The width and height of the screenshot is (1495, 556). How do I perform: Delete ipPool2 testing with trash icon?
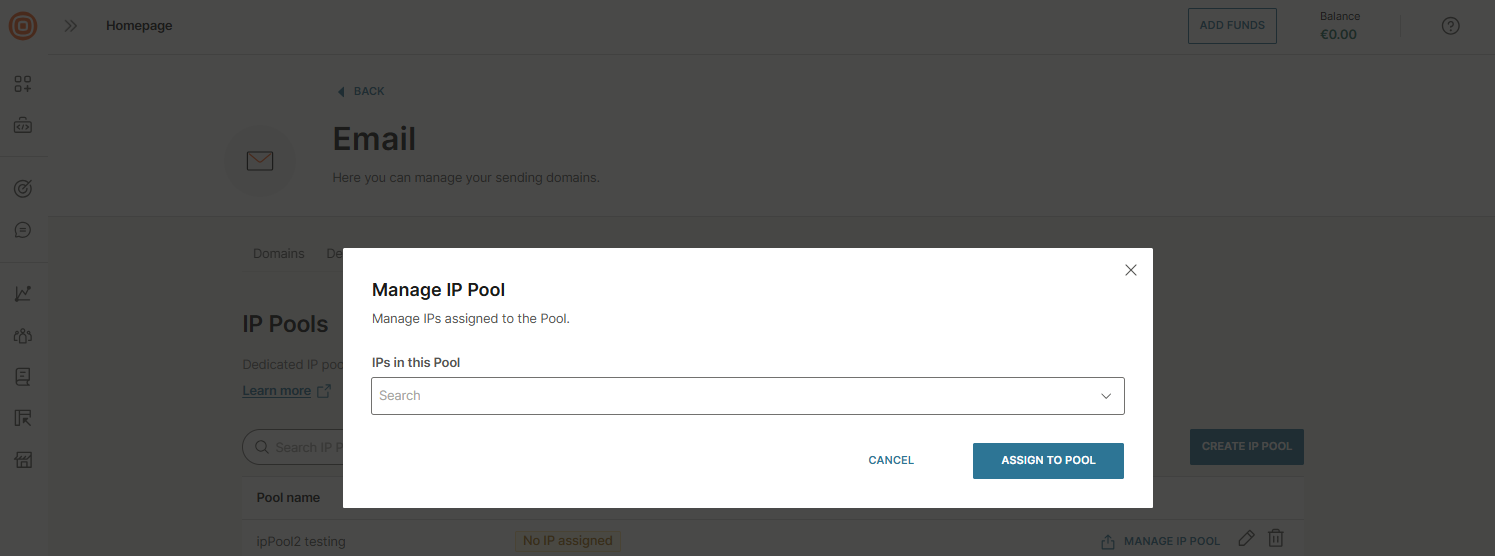(1276, 538)
